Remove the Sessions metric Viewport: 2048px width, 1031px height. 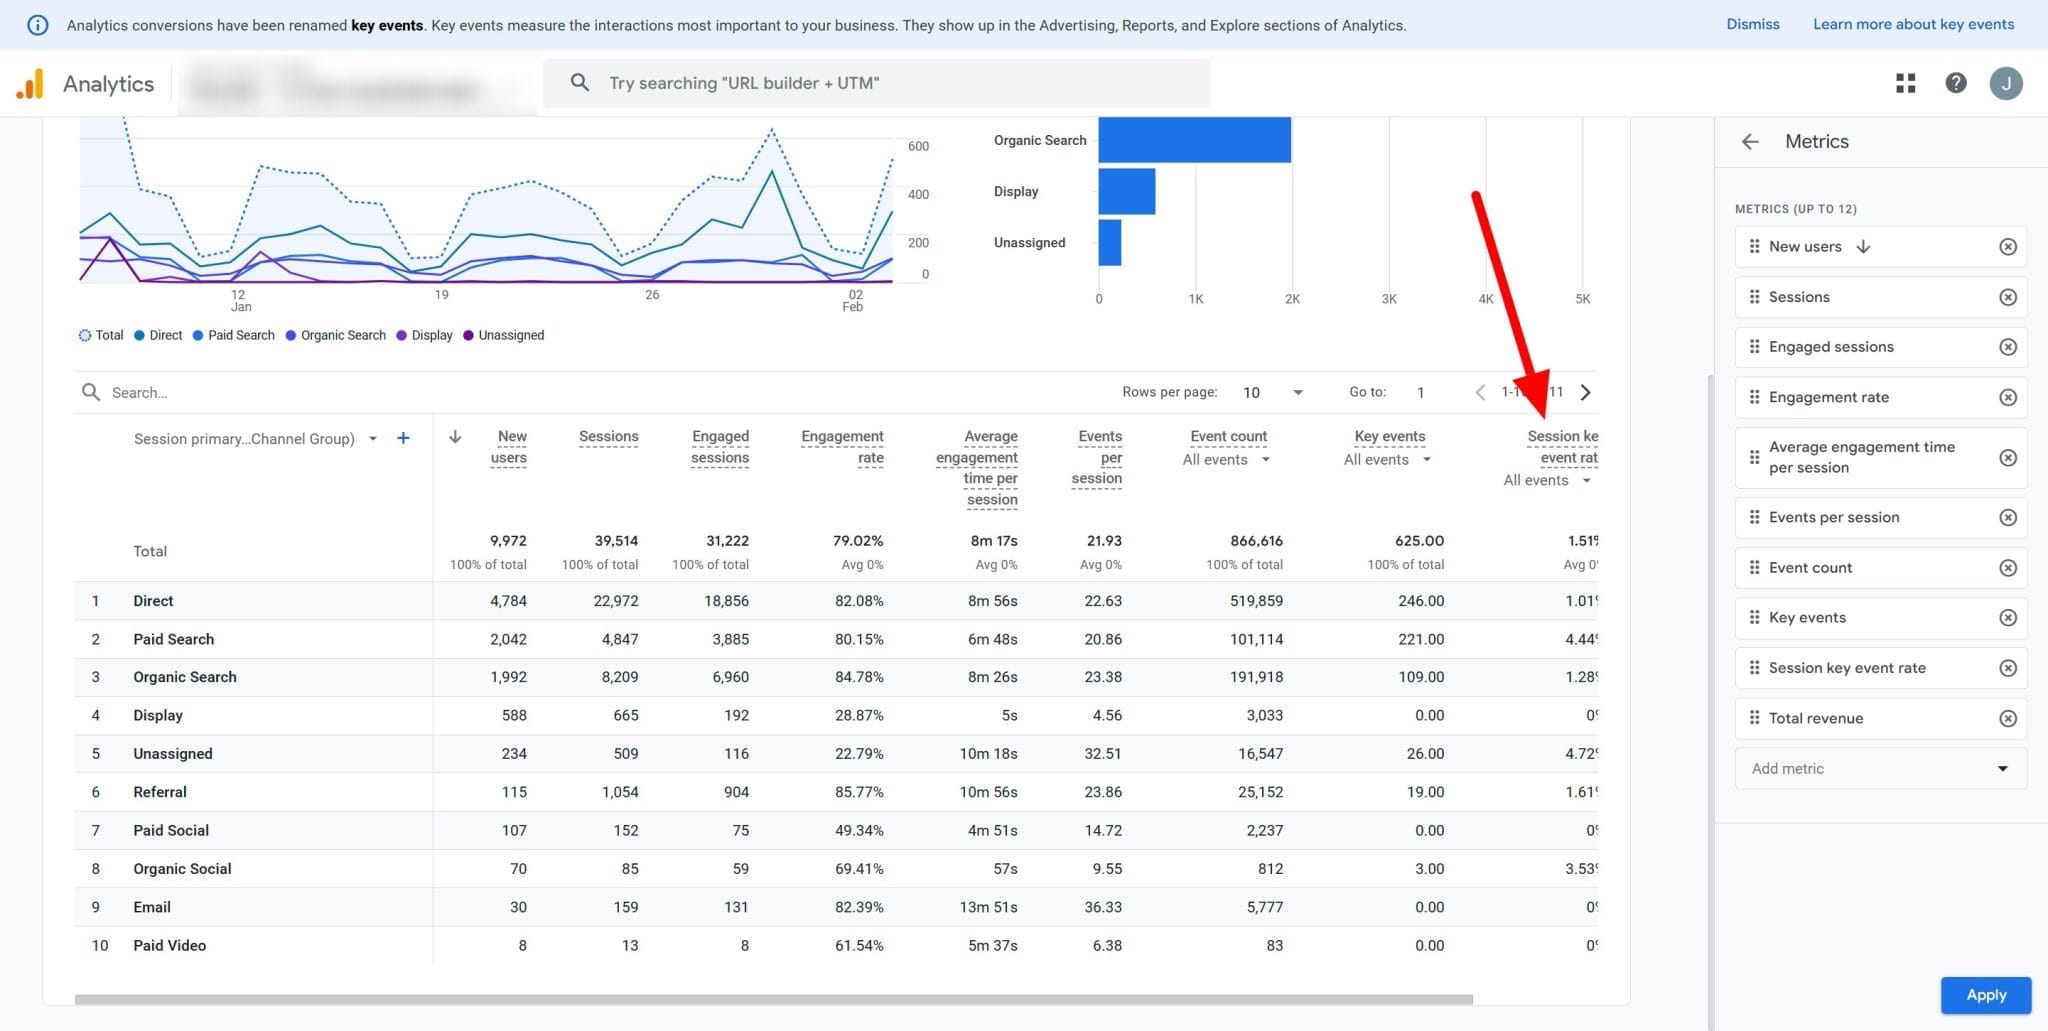(2009, 296)
